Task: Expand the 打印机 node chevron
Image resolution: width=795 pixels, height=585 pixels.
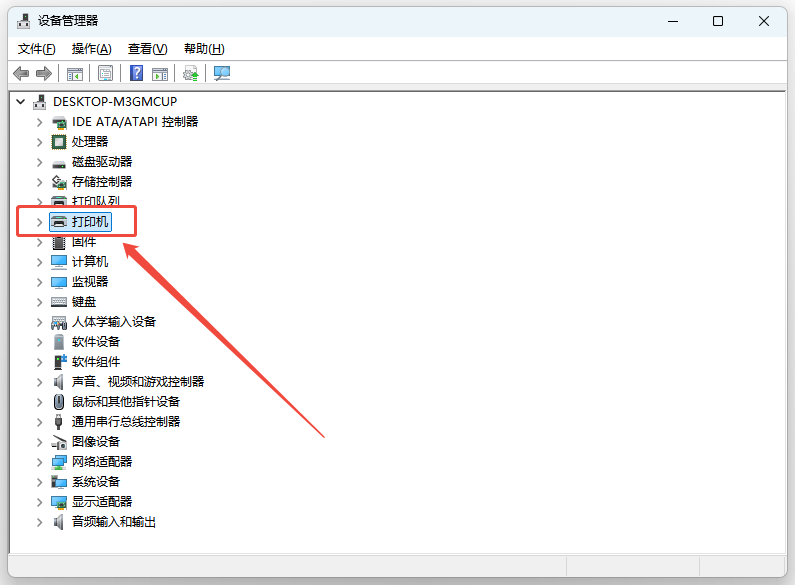Action: (x=40, y=222)
